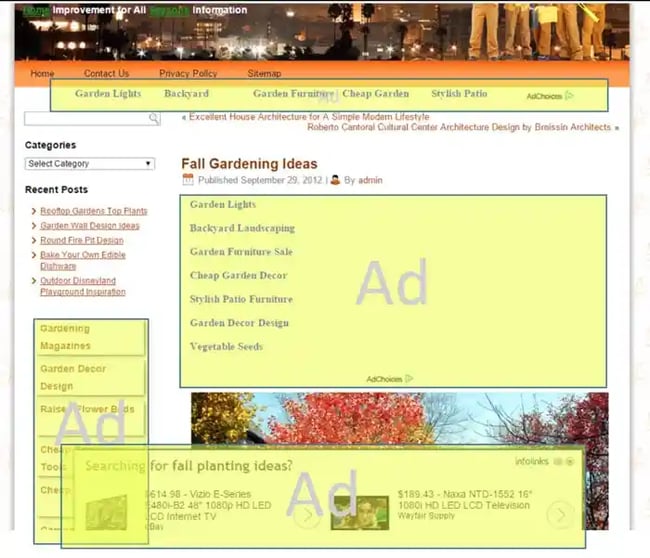650x558 pixels.
Task: Click arrow after Vizio TV ad
Action: (307, 515)
